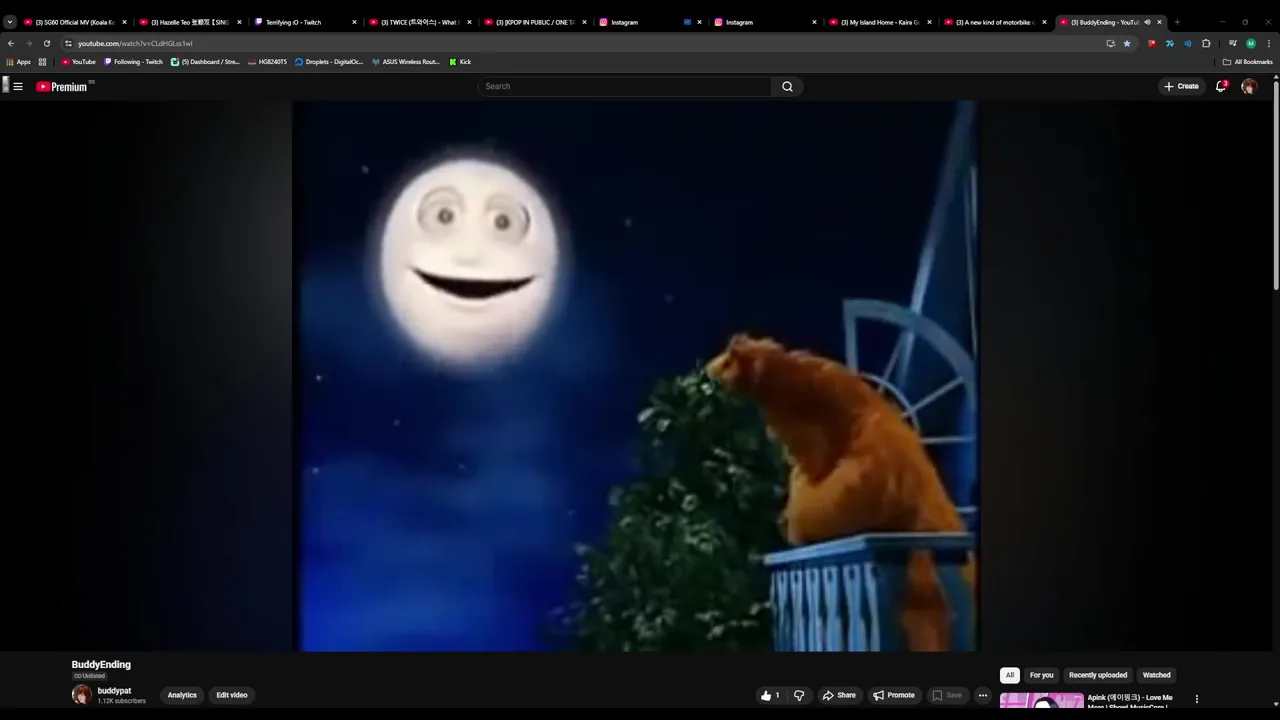
Task: Select the All filter chip
Action: (x=1010, y=675)
